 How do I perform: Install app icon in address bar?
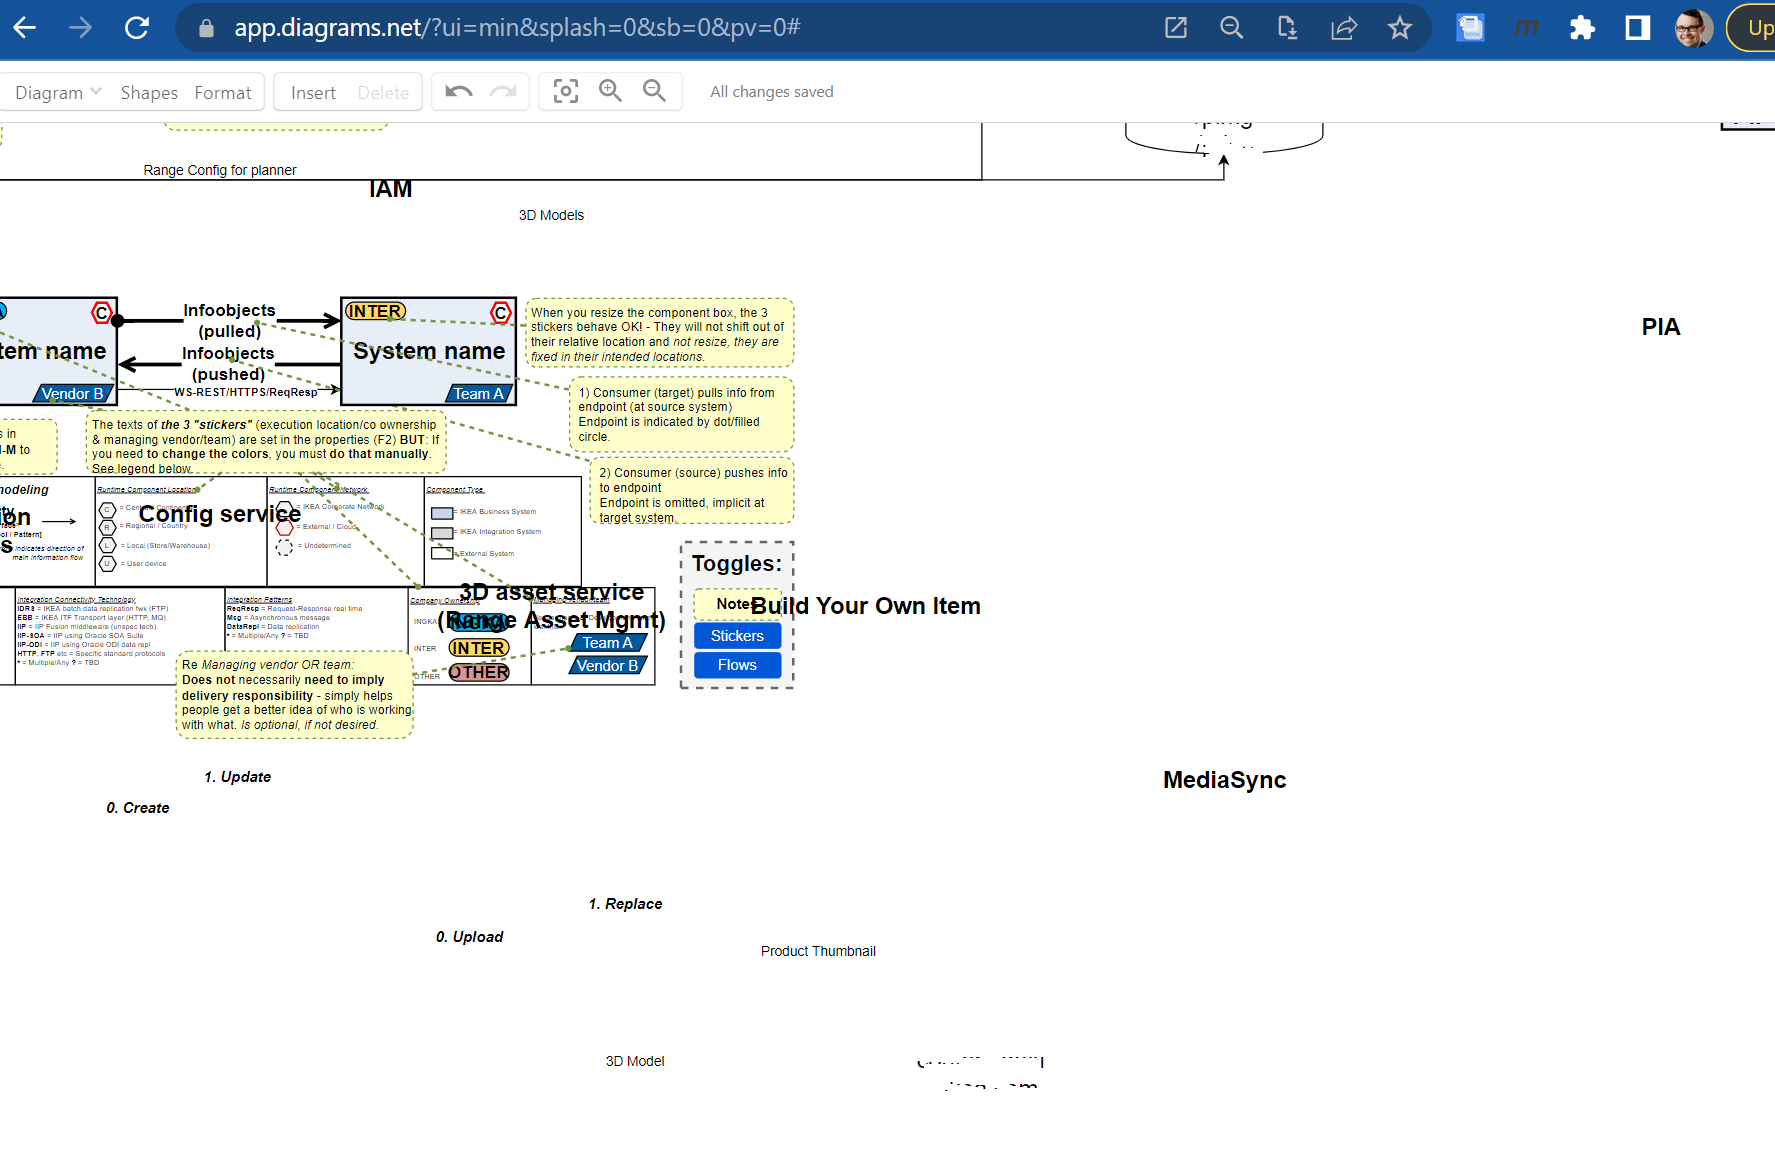coord(1288,28)
